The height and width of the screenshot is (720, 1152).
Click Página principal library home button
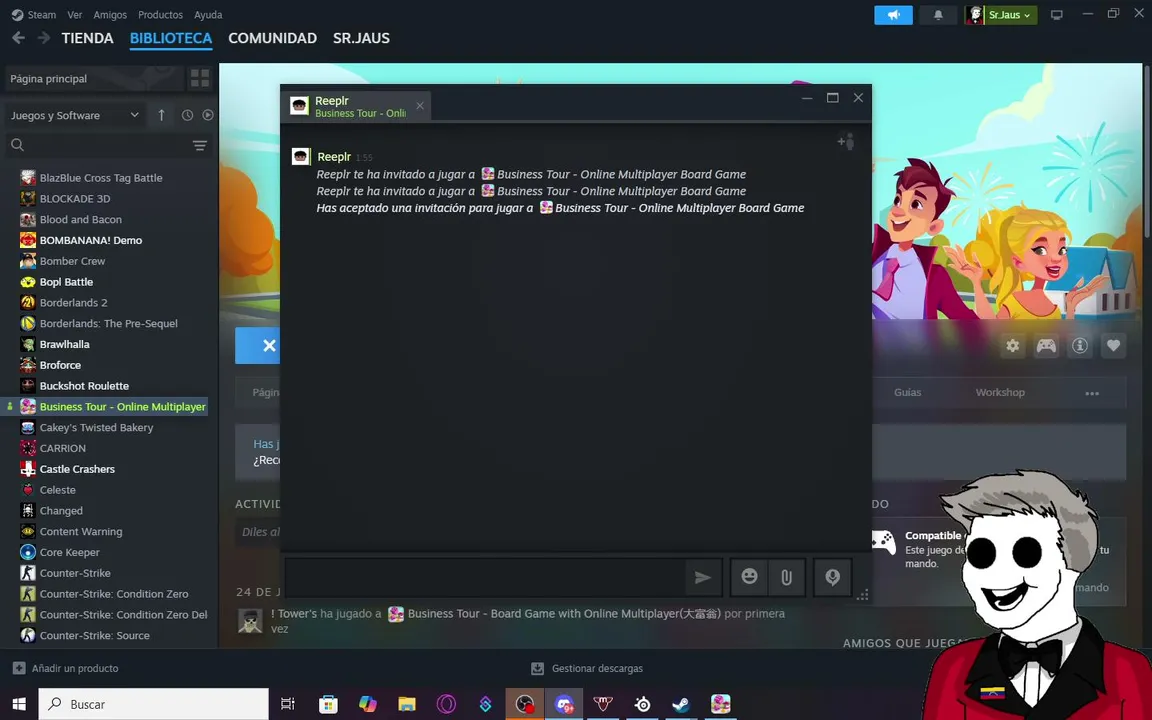[93, 79]
